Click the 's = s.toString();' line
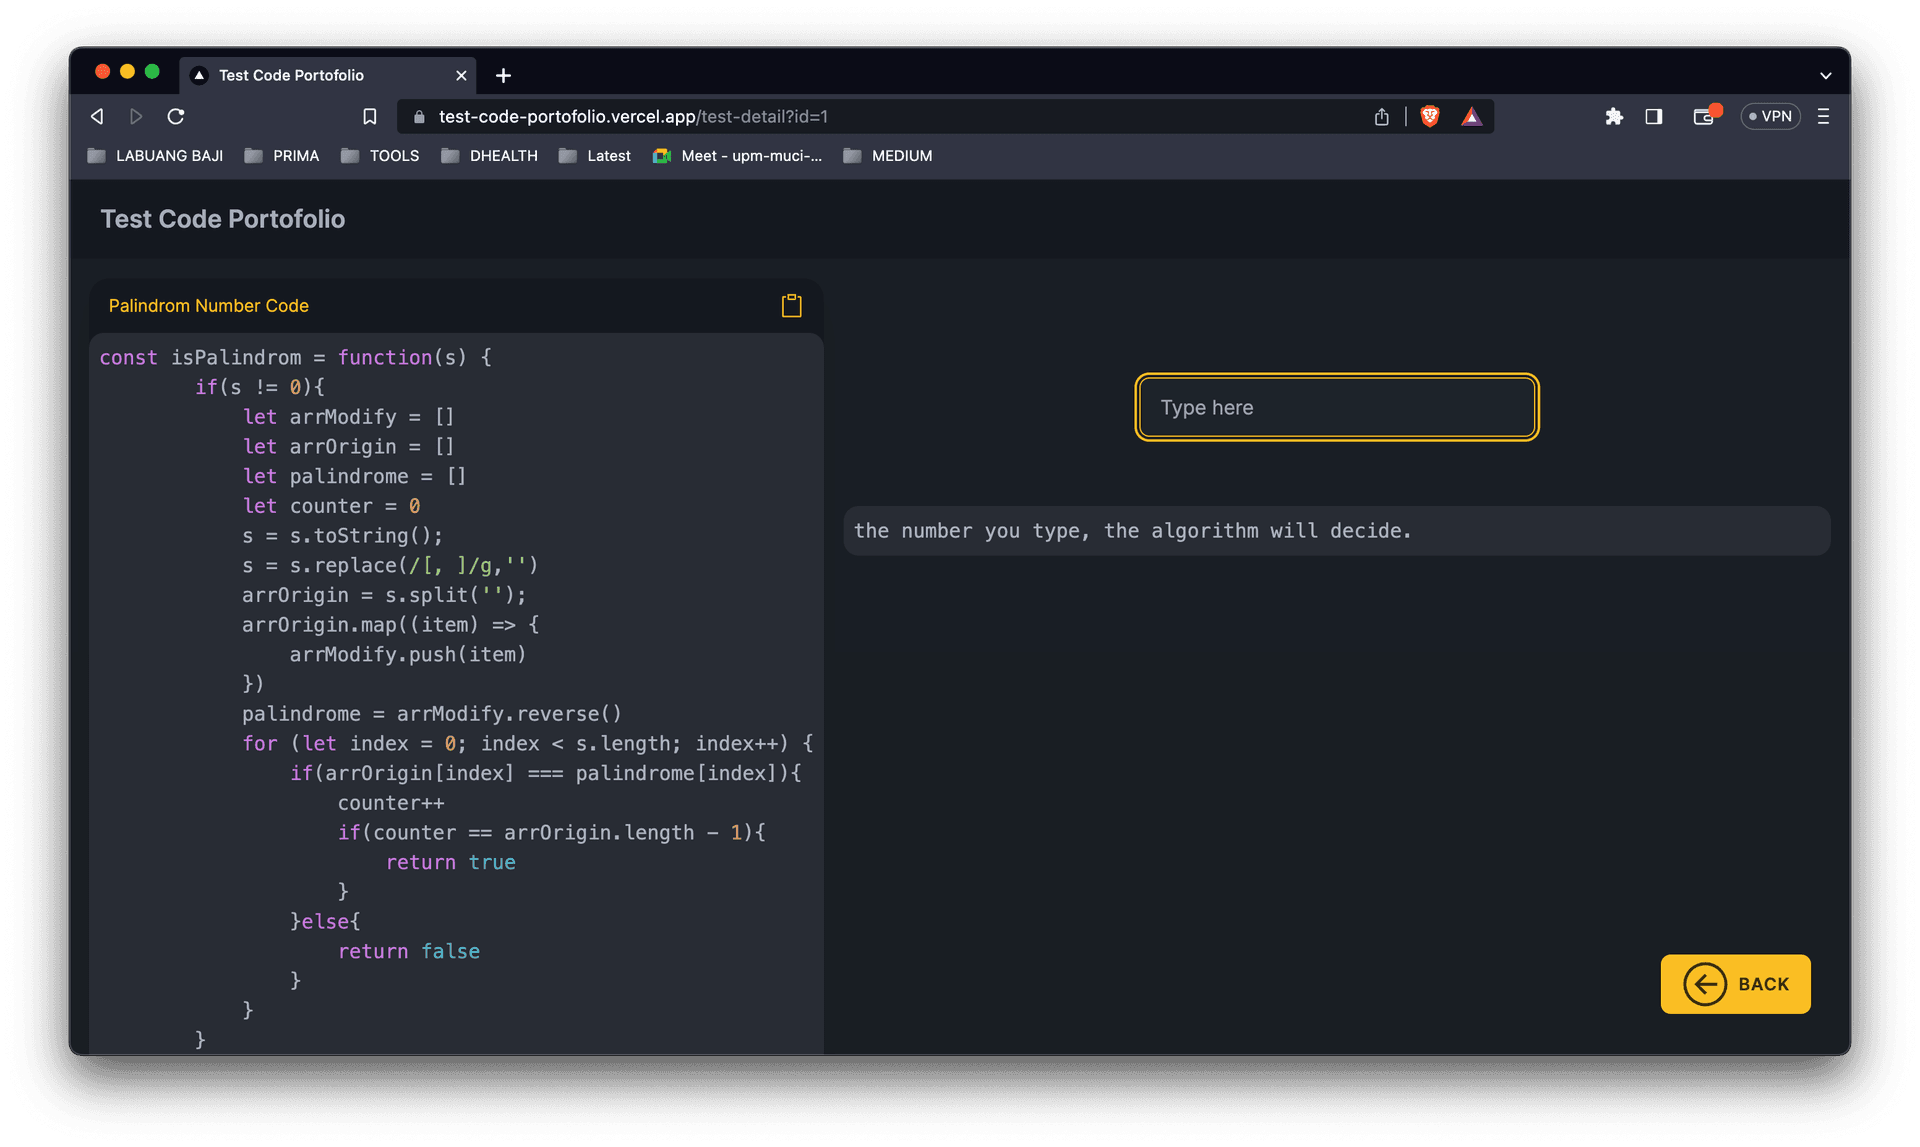The width and height of the screenshot is (1920, 1147). [x=342, y=536]
